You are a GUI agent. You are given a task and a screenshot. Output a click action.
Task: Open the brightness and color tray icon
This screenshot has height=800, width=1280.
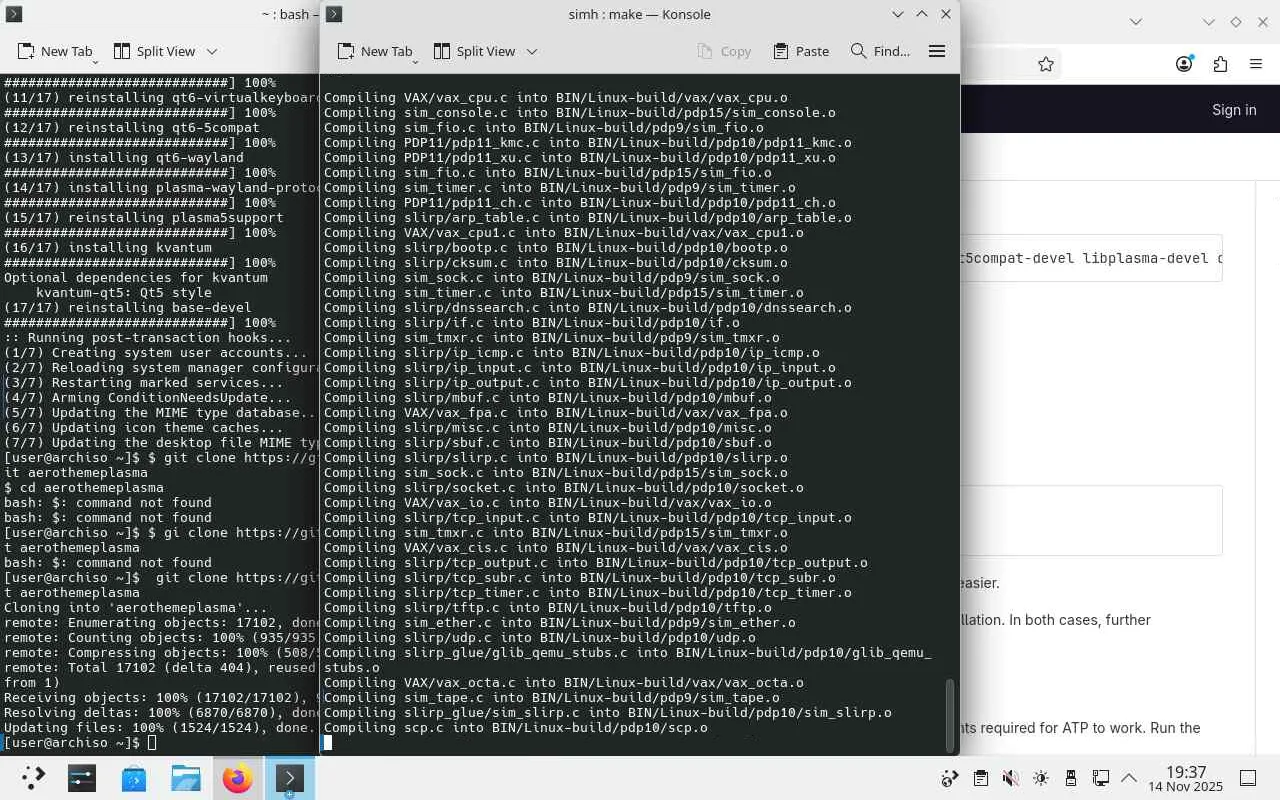point(1040,778)
